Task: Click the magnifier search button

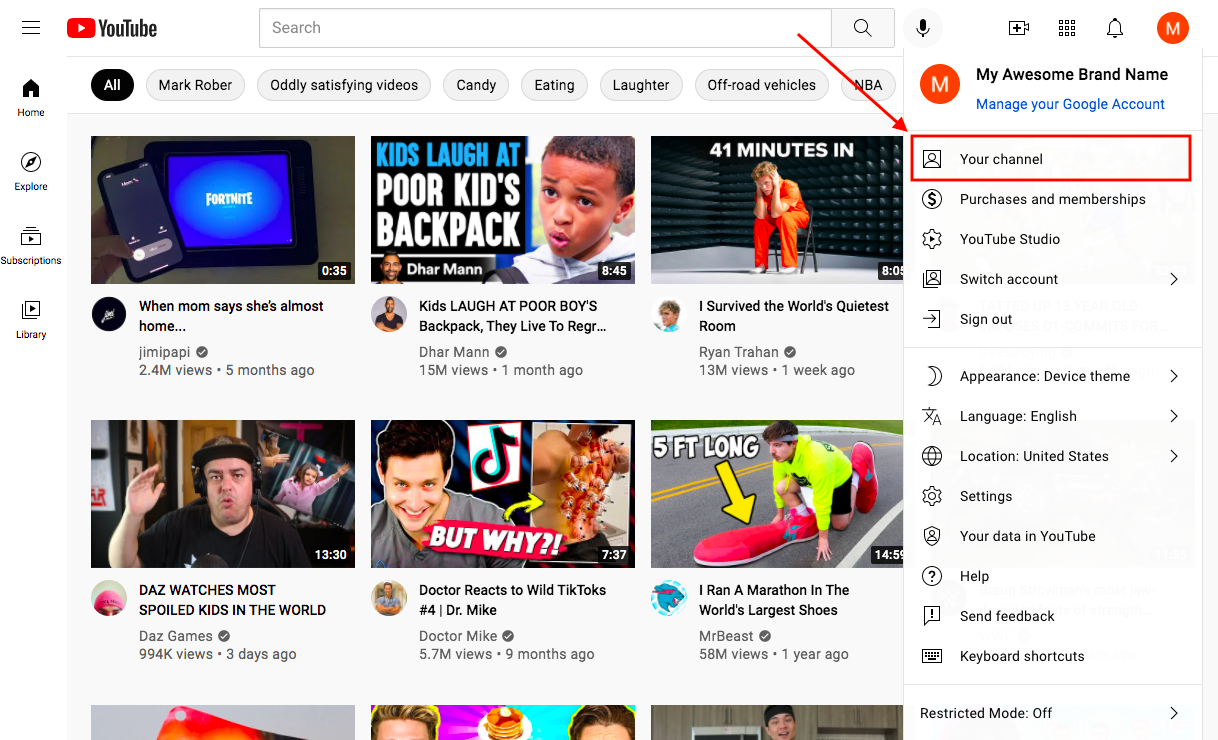Action: (863, 28)
